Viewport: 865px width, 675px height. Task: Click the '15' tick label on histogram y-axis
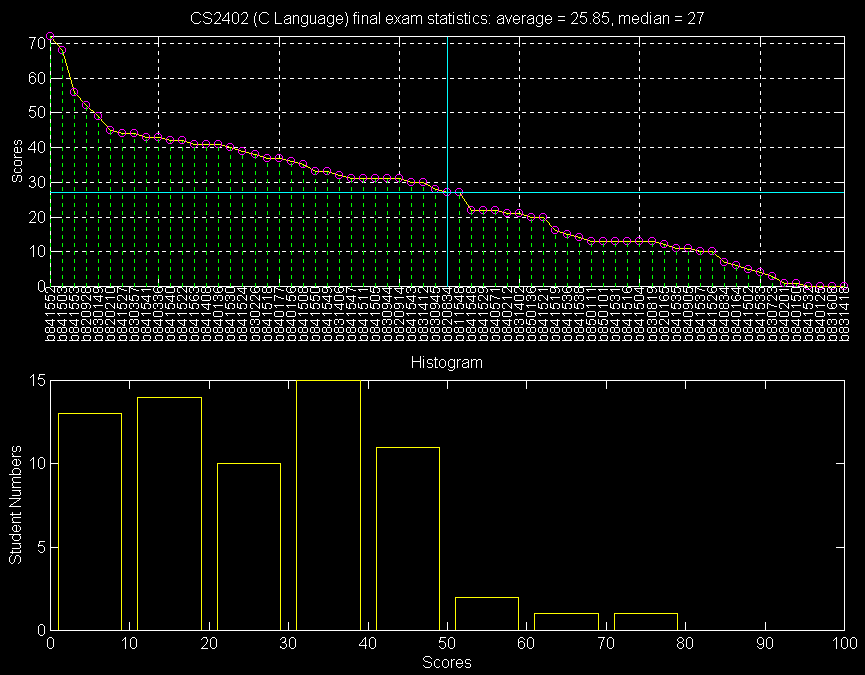(x=34, y=380)
